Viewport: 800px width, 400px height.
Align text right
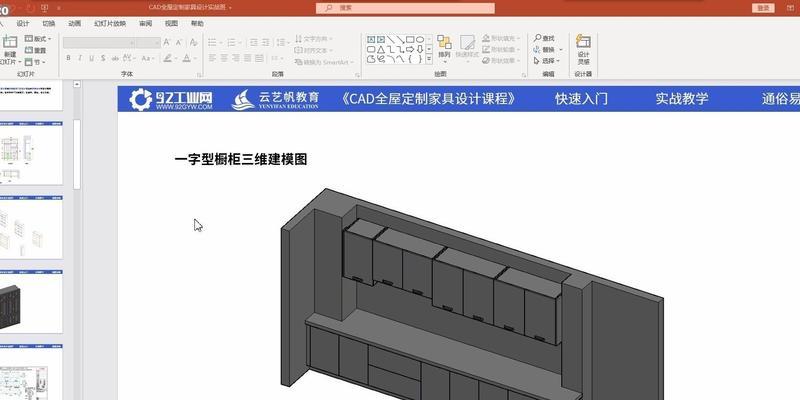pyautogui.click(x=236, y=58)
